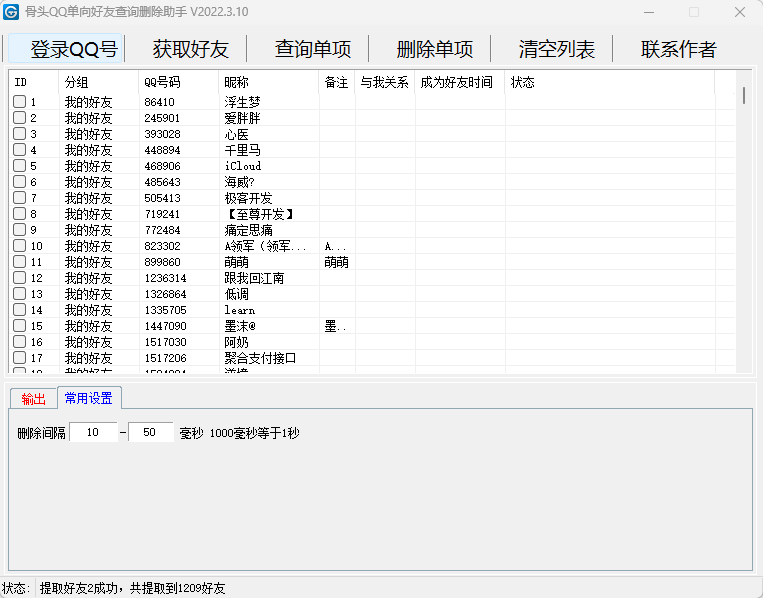Viewport: 763px width, 598px height.
Task: Check the box for row 2 爱胖胖
Action: tap(19, 118)
